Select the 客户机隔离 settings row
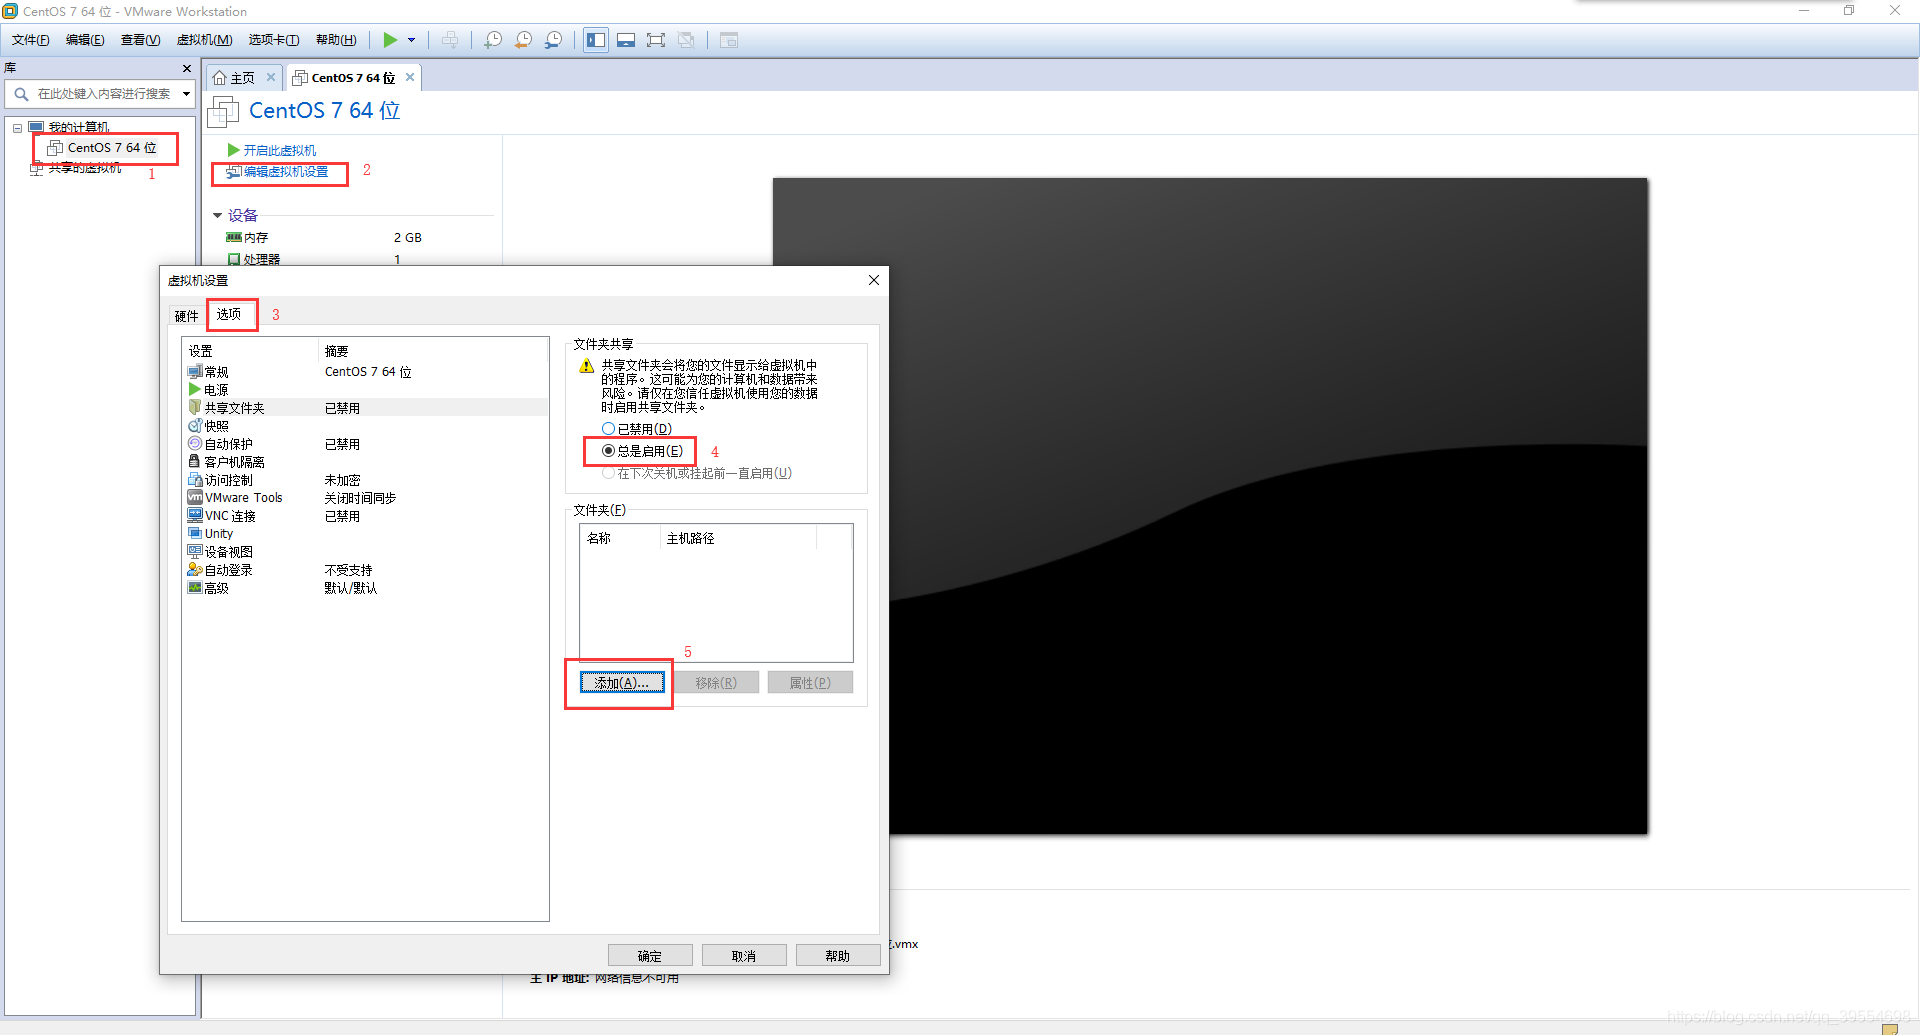 click(365, 462)
